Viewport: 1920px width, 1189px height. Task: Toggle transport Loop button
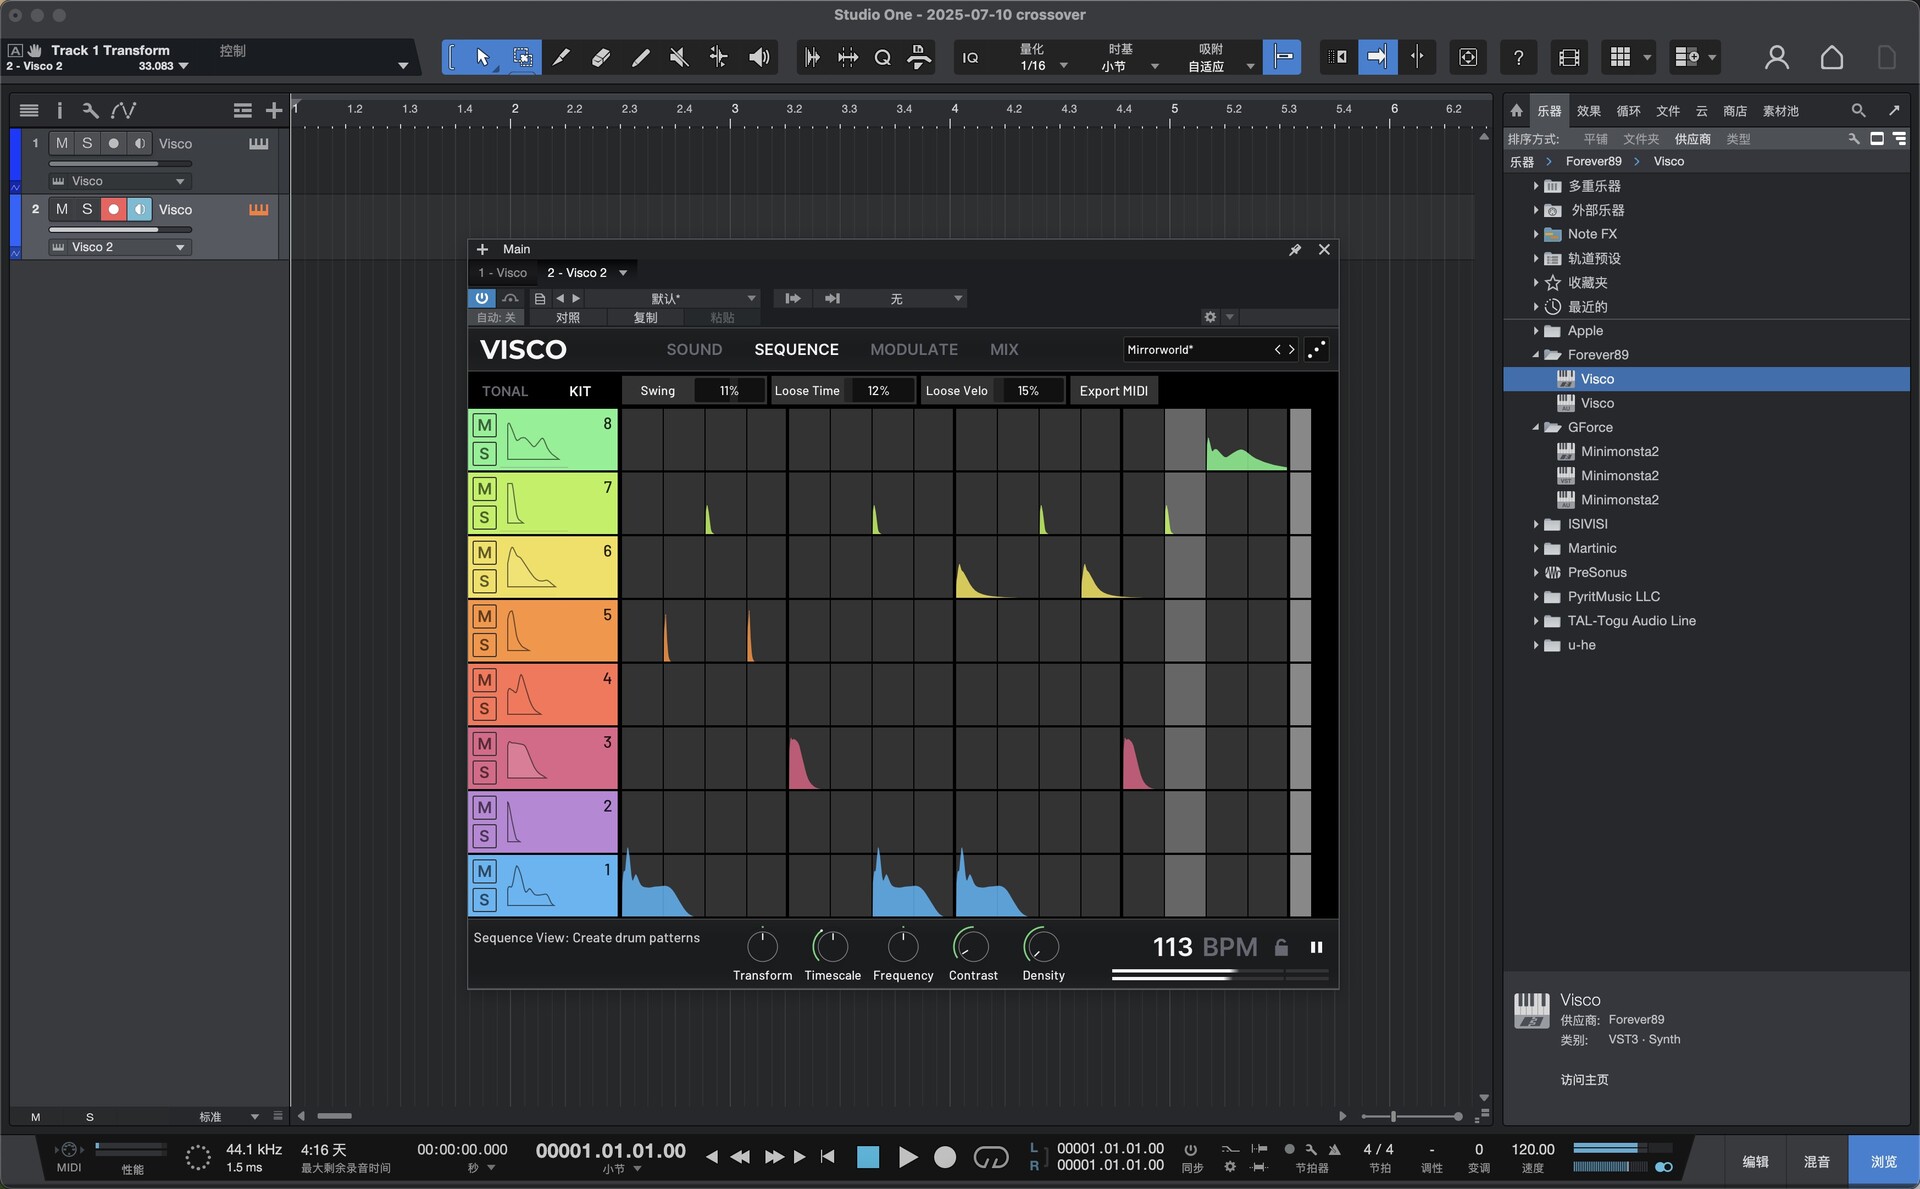pos(991,1157)
